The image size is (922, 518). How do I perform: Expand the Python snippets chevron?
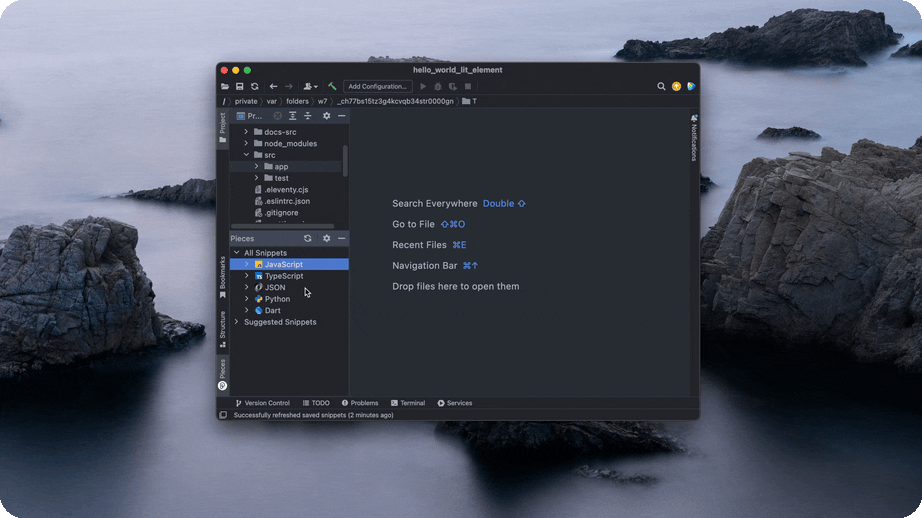(x=246, y=299)
